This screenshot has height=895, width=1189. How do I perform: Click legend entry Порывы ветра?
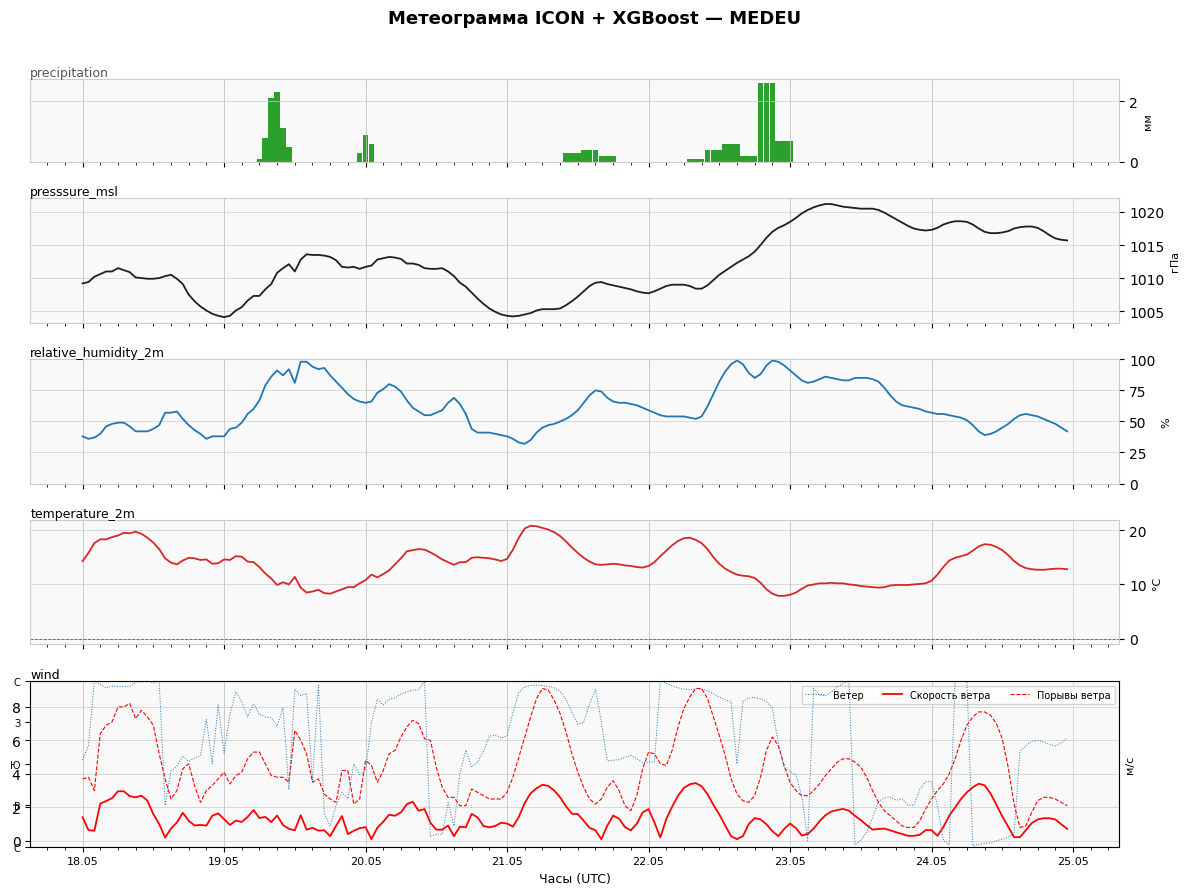pos(1073,696)
